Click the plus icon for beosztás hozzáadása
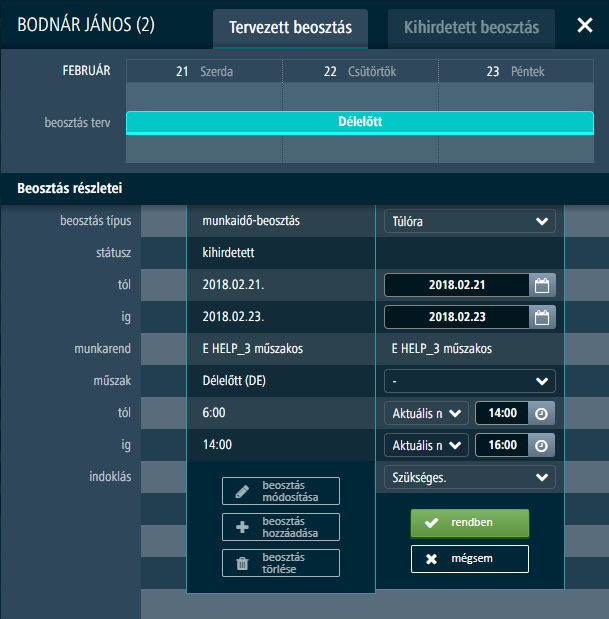609x619 pixels. [242, 527]
